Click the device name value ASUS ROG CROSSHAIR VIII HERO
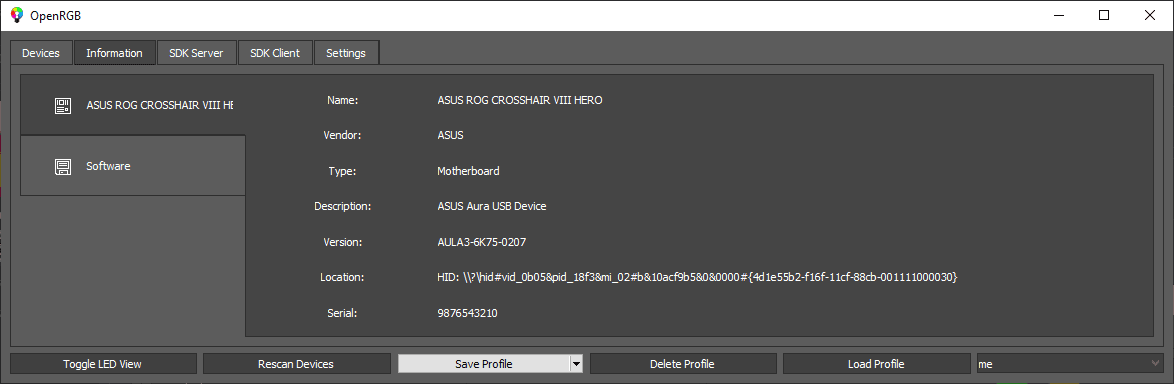 pyautogui.click(x=520, y=100)
